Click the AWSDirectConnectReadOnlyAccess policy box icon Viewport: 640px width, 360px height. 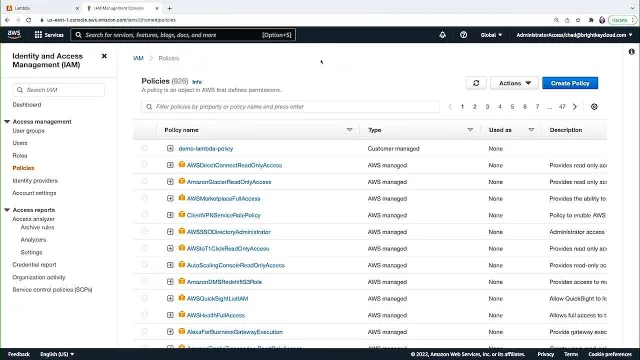[182, 164]
